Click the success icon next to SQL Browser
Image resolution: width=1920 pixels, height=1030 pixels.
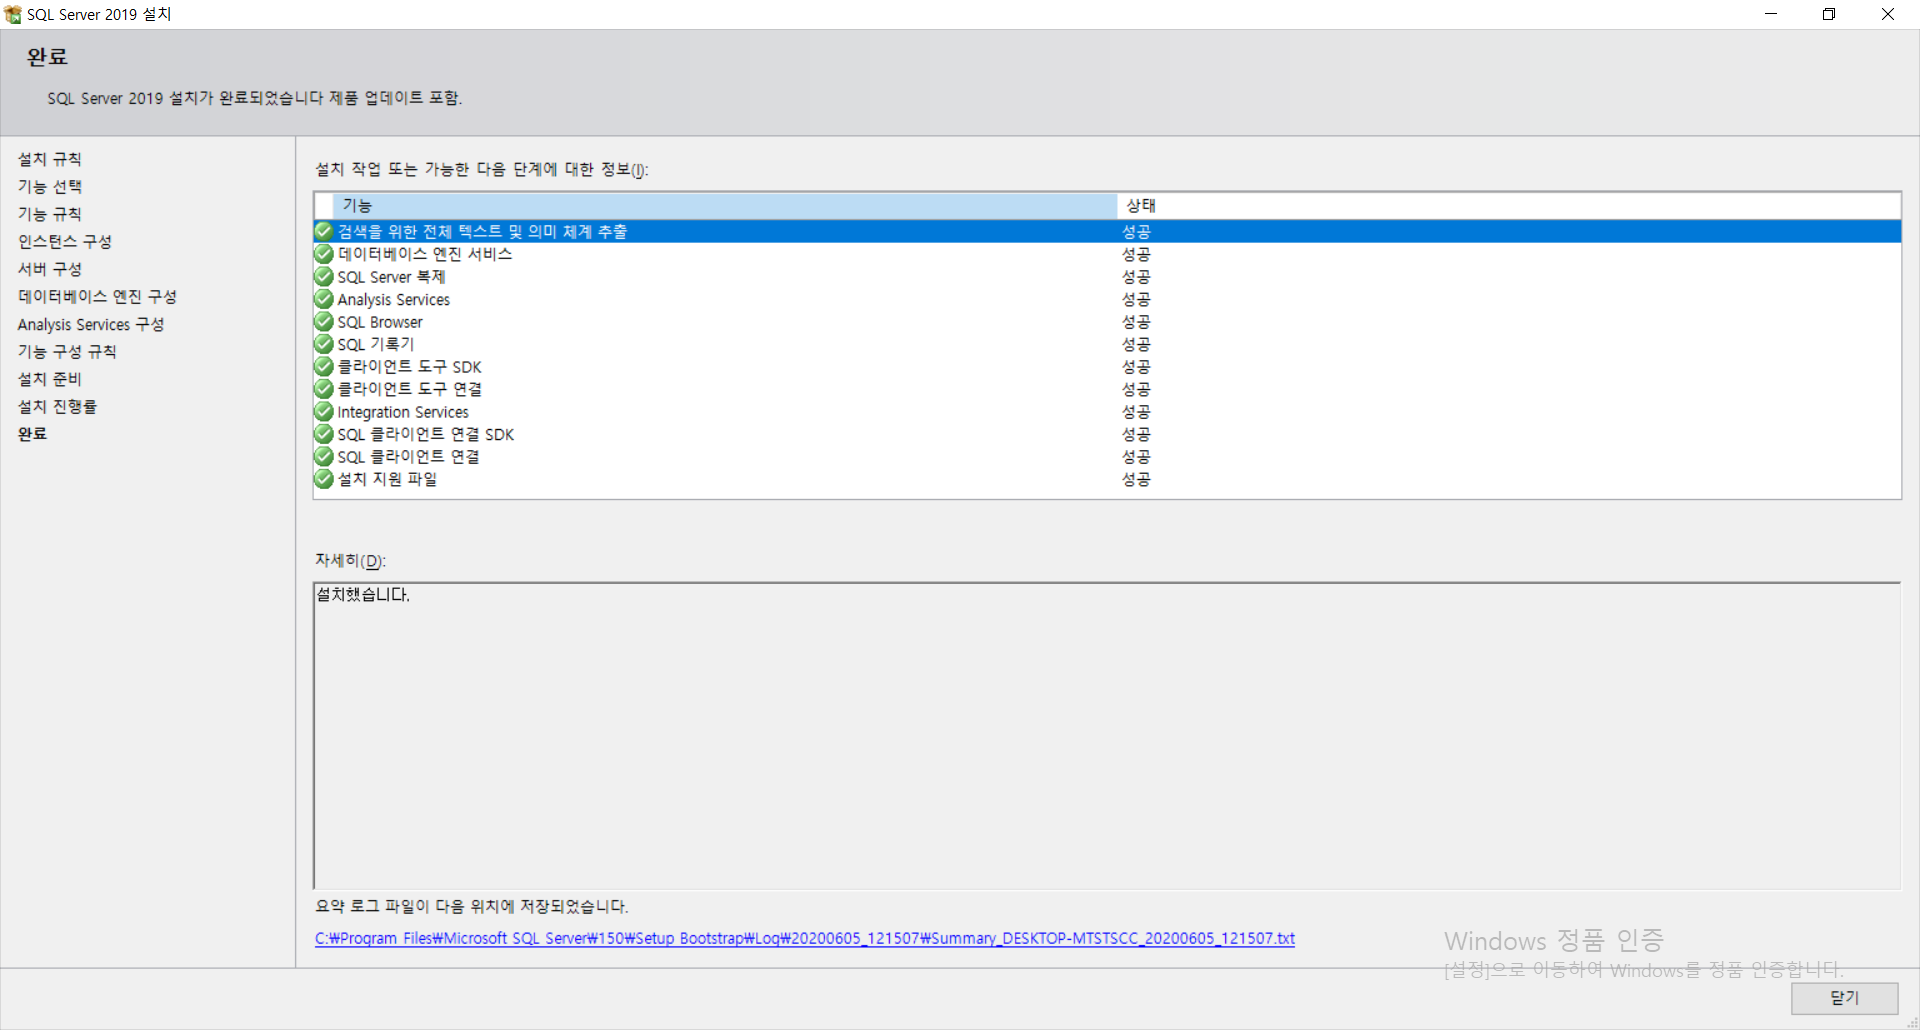(324, 321)
